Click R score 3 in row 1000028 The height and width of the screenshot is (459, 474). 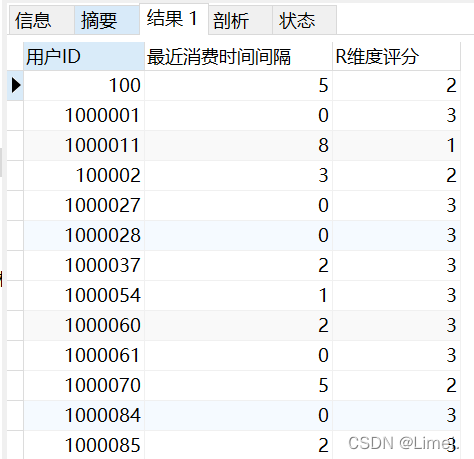[x=396, y=235]
